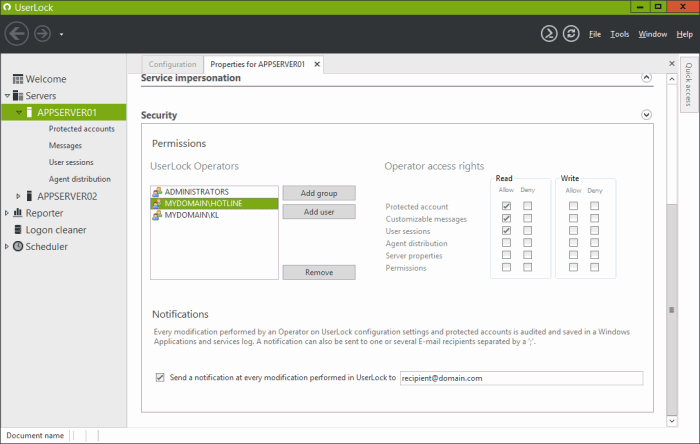Open User sessions in the tree
This screenshot has width=700, height=444.
[x=71, y=162]
